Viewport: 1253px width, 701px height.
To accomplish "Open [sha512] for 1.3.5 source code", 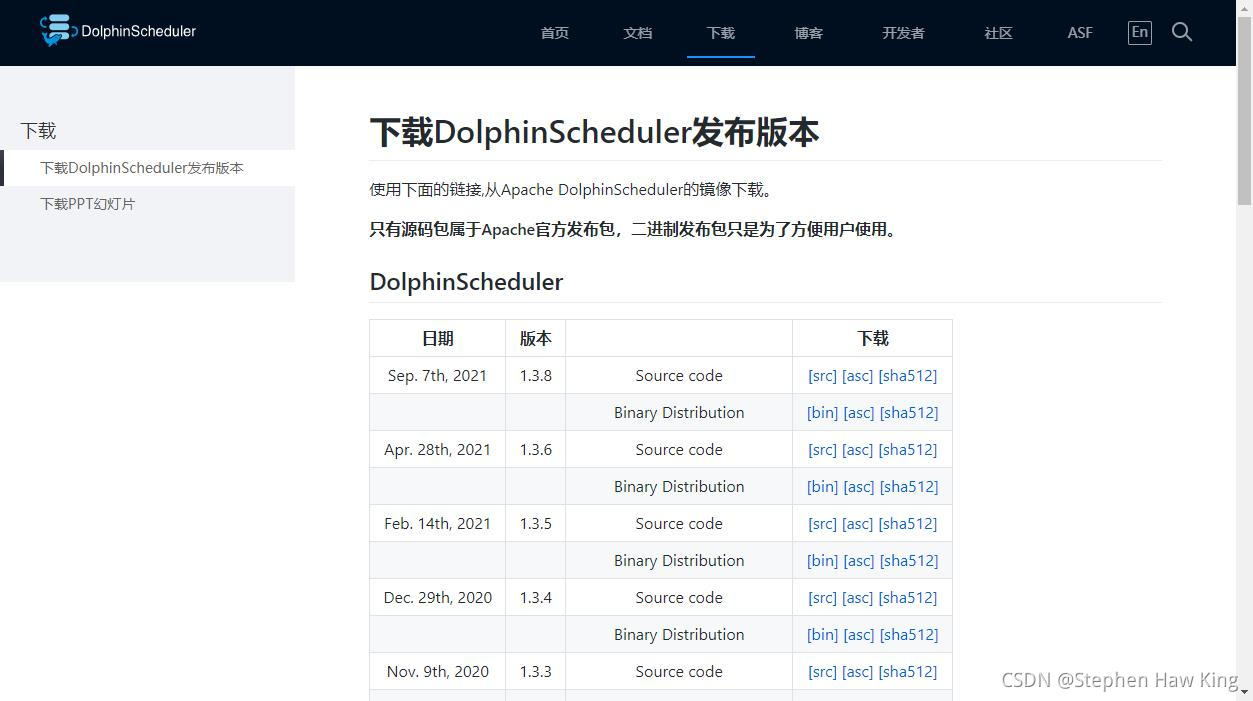I will point(908,524).
